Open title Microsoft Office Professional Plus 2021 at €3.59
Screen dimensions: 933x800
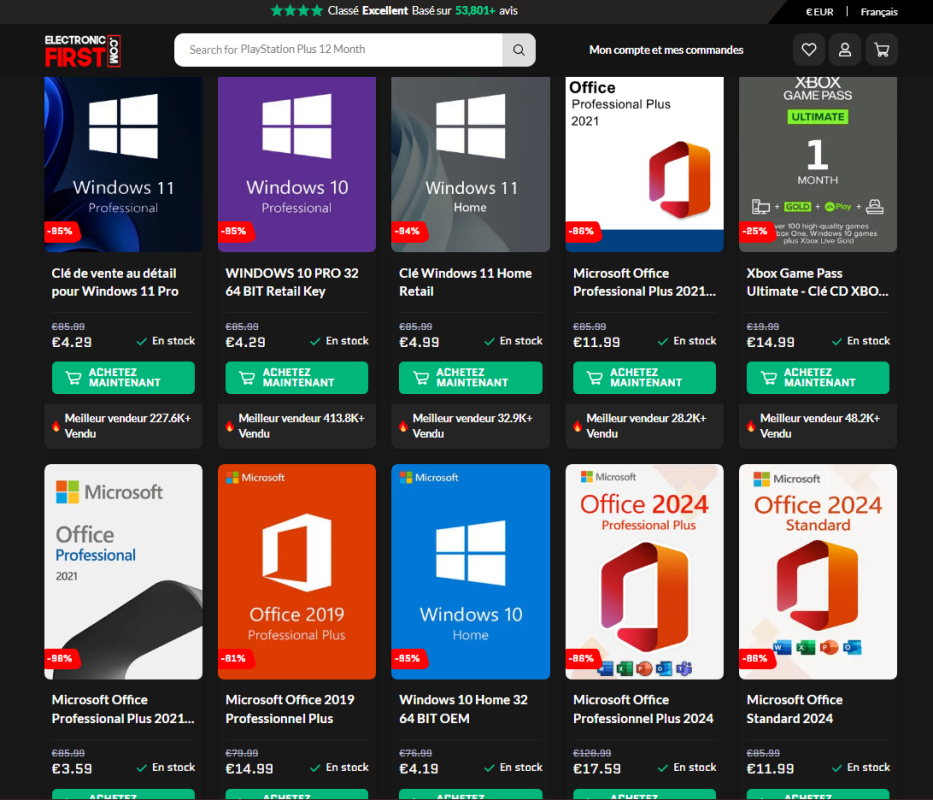point(123,709)
